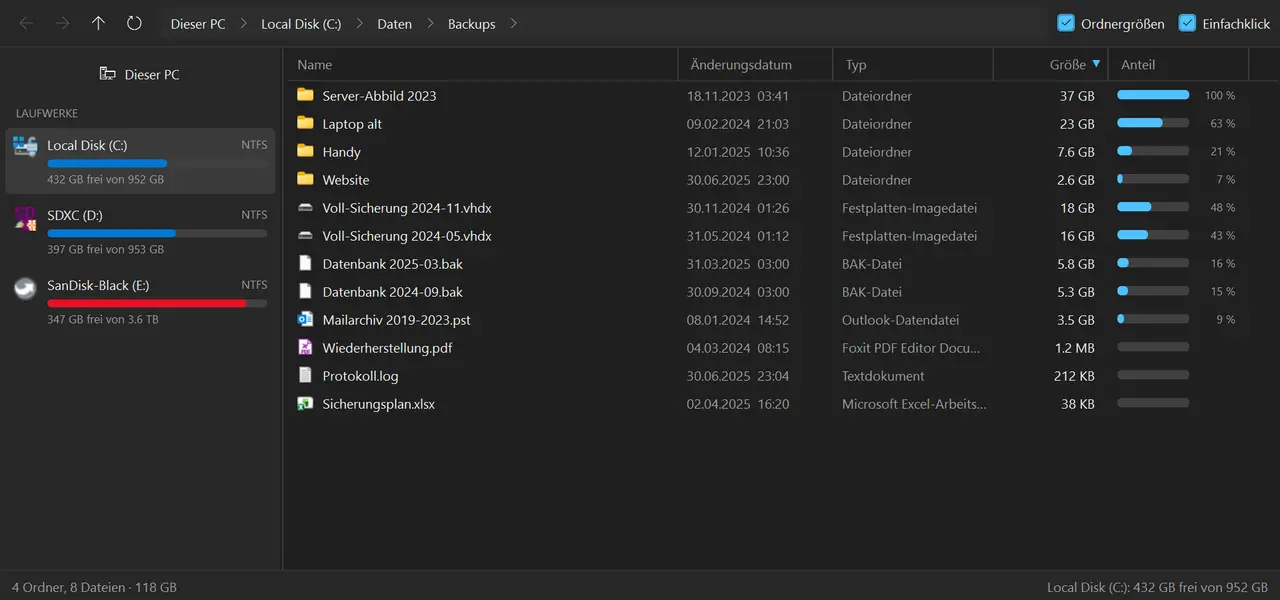Jump to Daten in the breadcrumb
The height and width of the screenshot is (600, 1280).
pos(394,24)
